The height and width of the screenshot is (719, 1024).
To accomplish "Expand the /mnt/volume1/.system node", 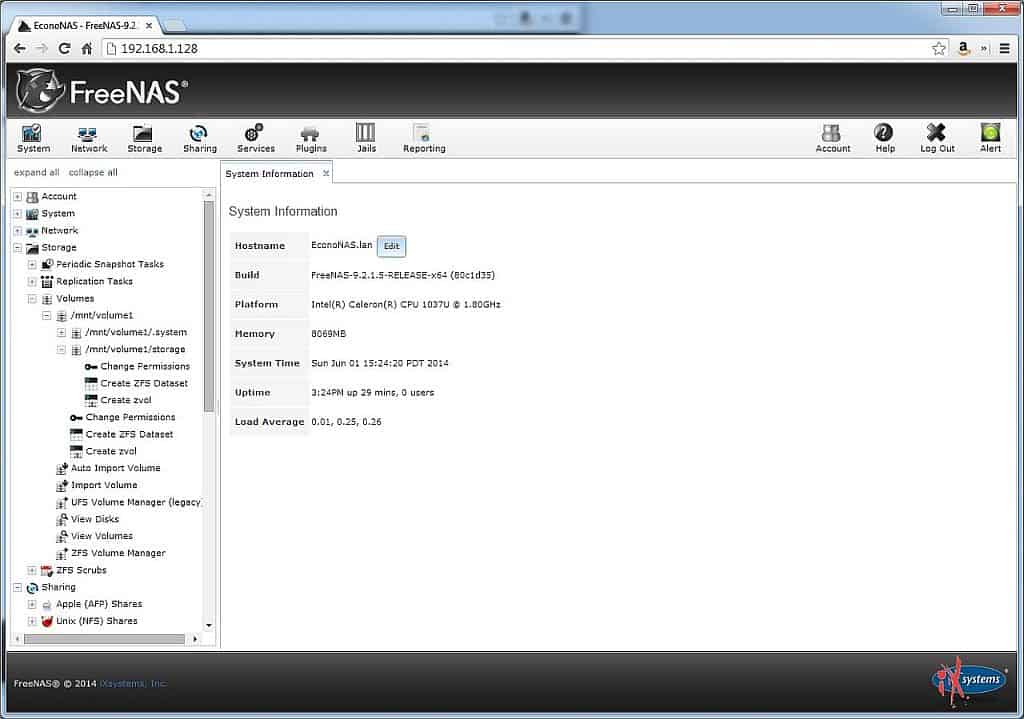I will coord(61,332).
